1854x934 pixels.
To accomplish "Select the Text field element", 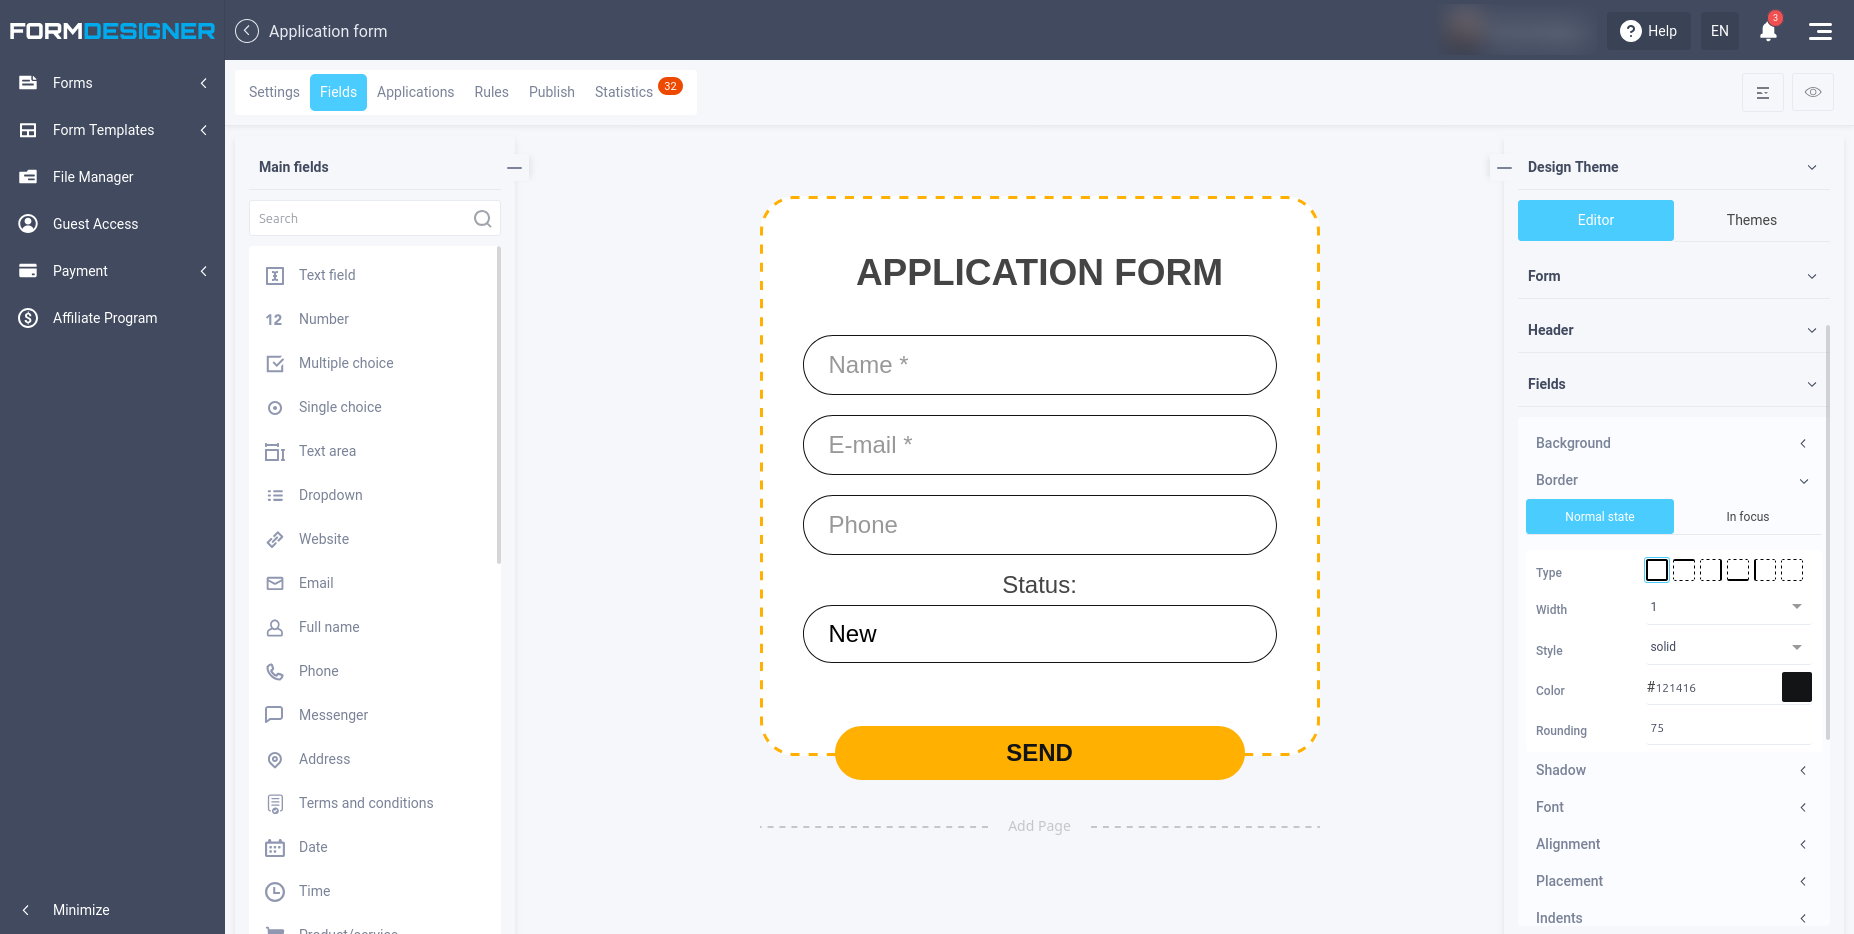I will (x=326, y=275).
